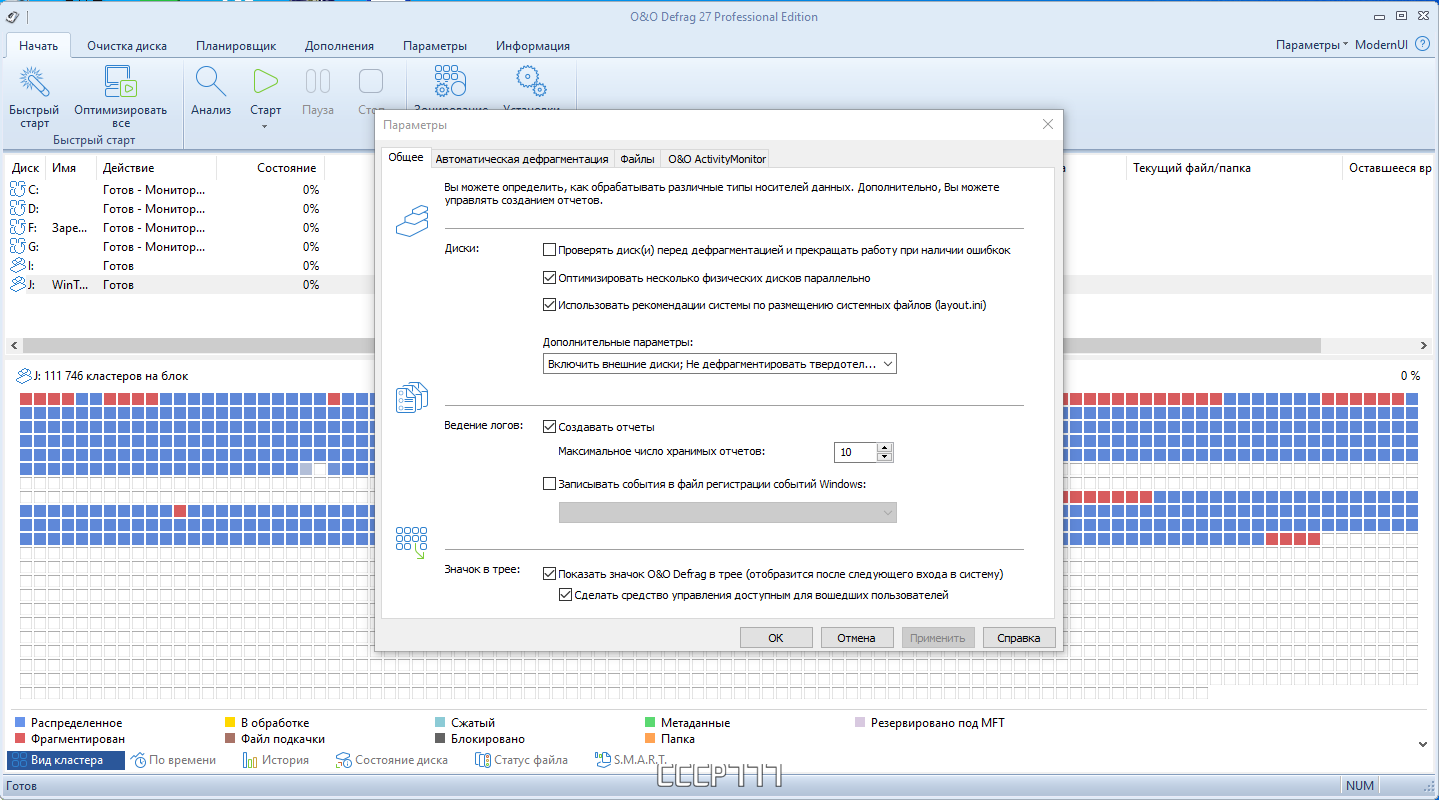Open the Очистка диска ribbon tab
The image size is (1439, 800).
pos(127,46)
